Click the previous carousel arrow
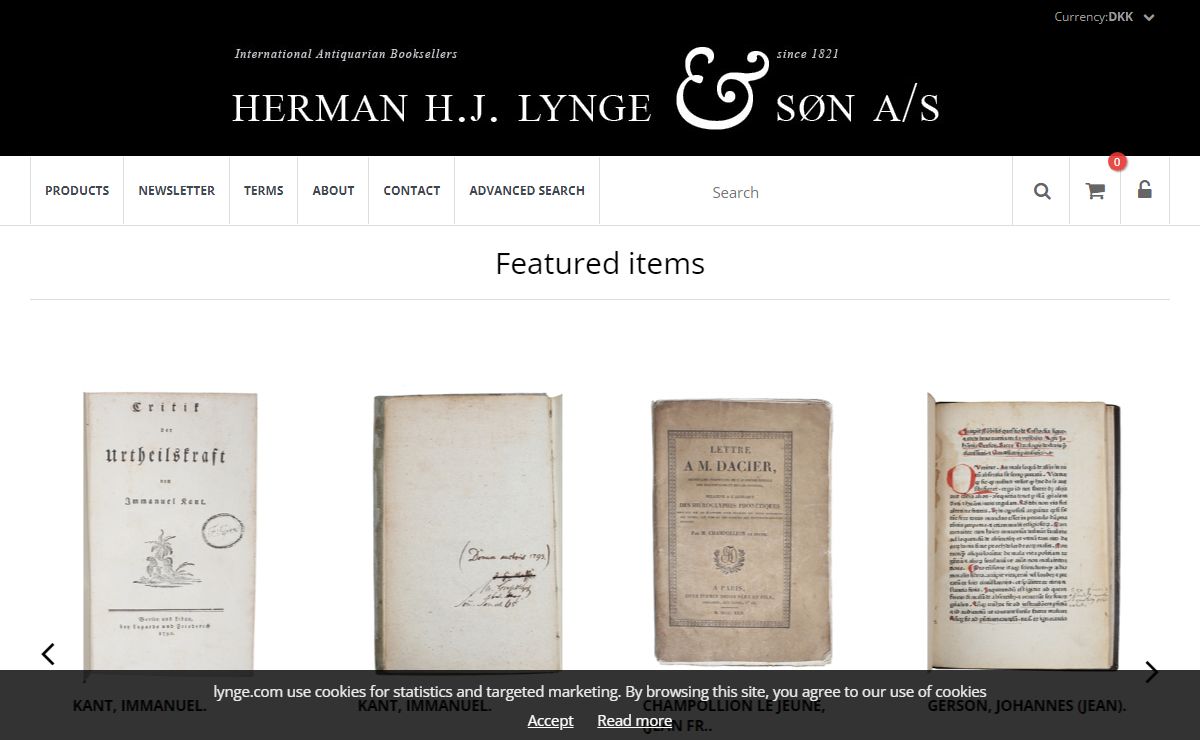This screenshot has height=740, width=1200. coord(48,654)
